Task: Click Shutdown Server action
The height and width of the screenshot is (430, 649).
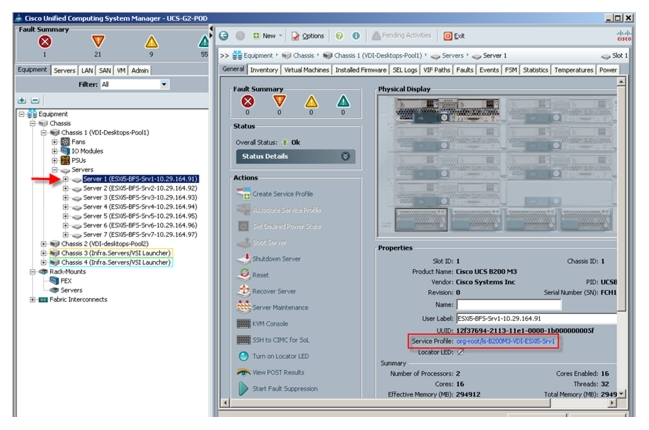Action: (x=276, y=259)
